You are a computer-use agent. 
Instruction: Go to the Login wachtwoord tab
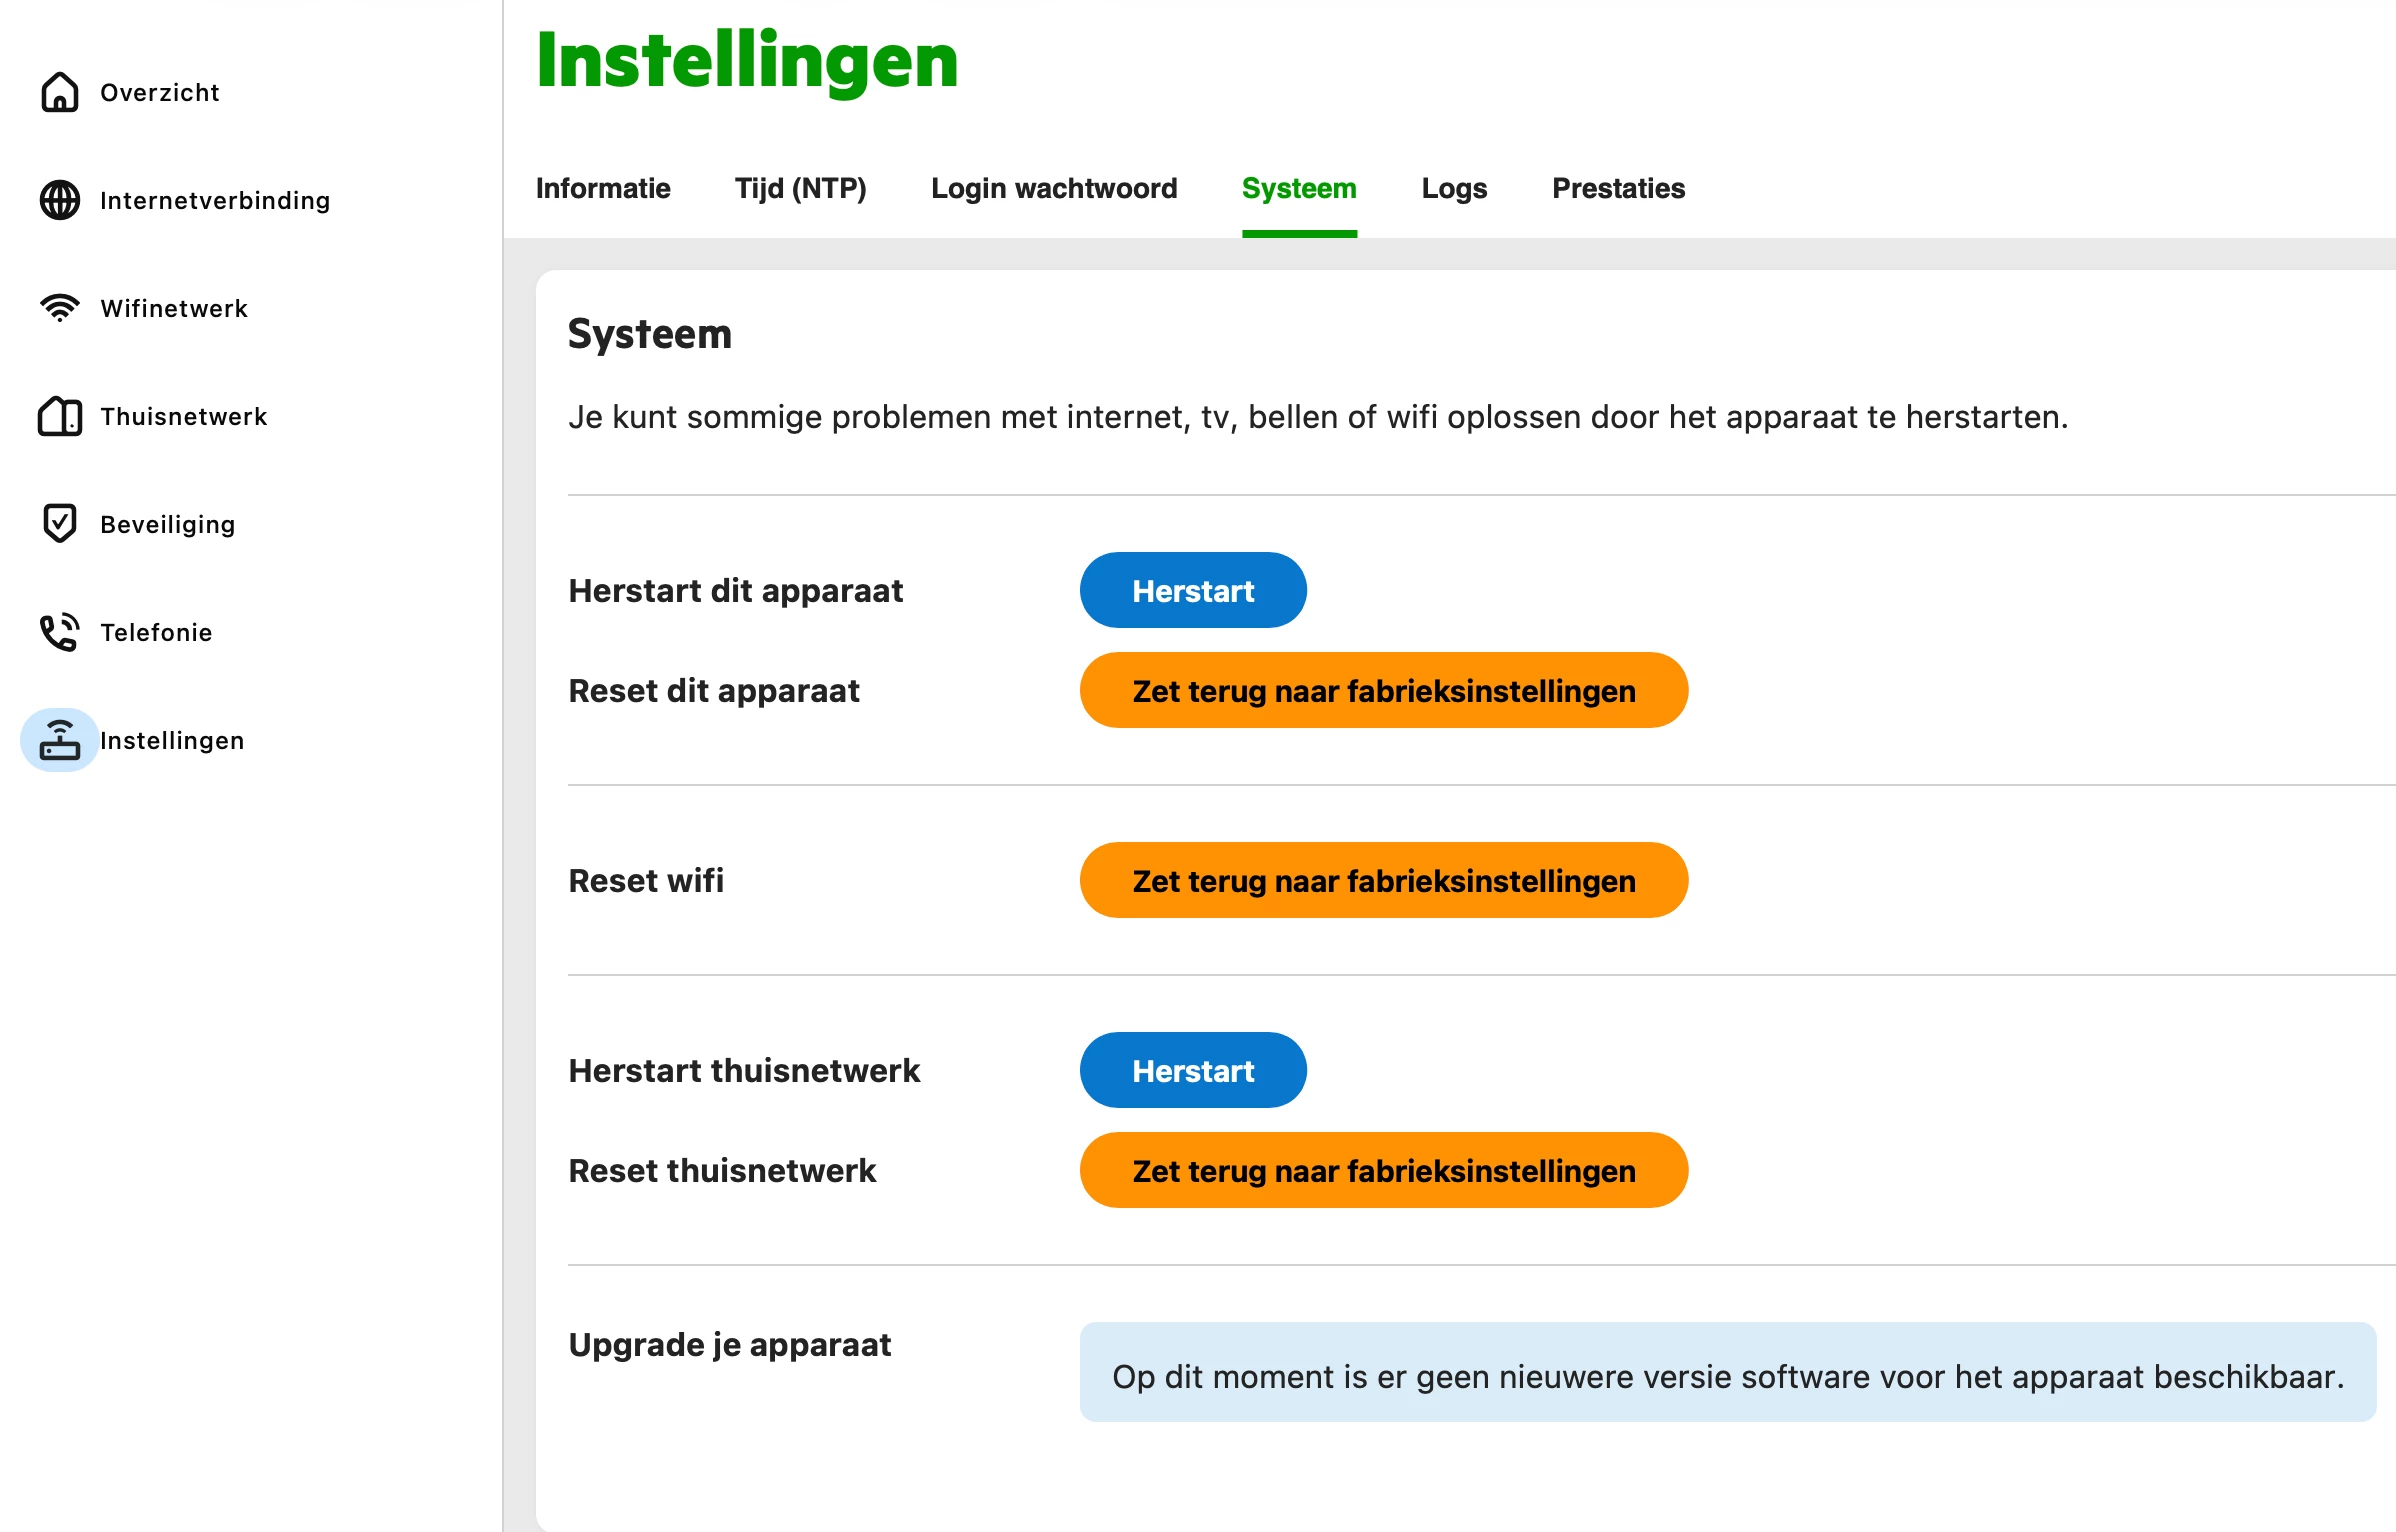1054,188
